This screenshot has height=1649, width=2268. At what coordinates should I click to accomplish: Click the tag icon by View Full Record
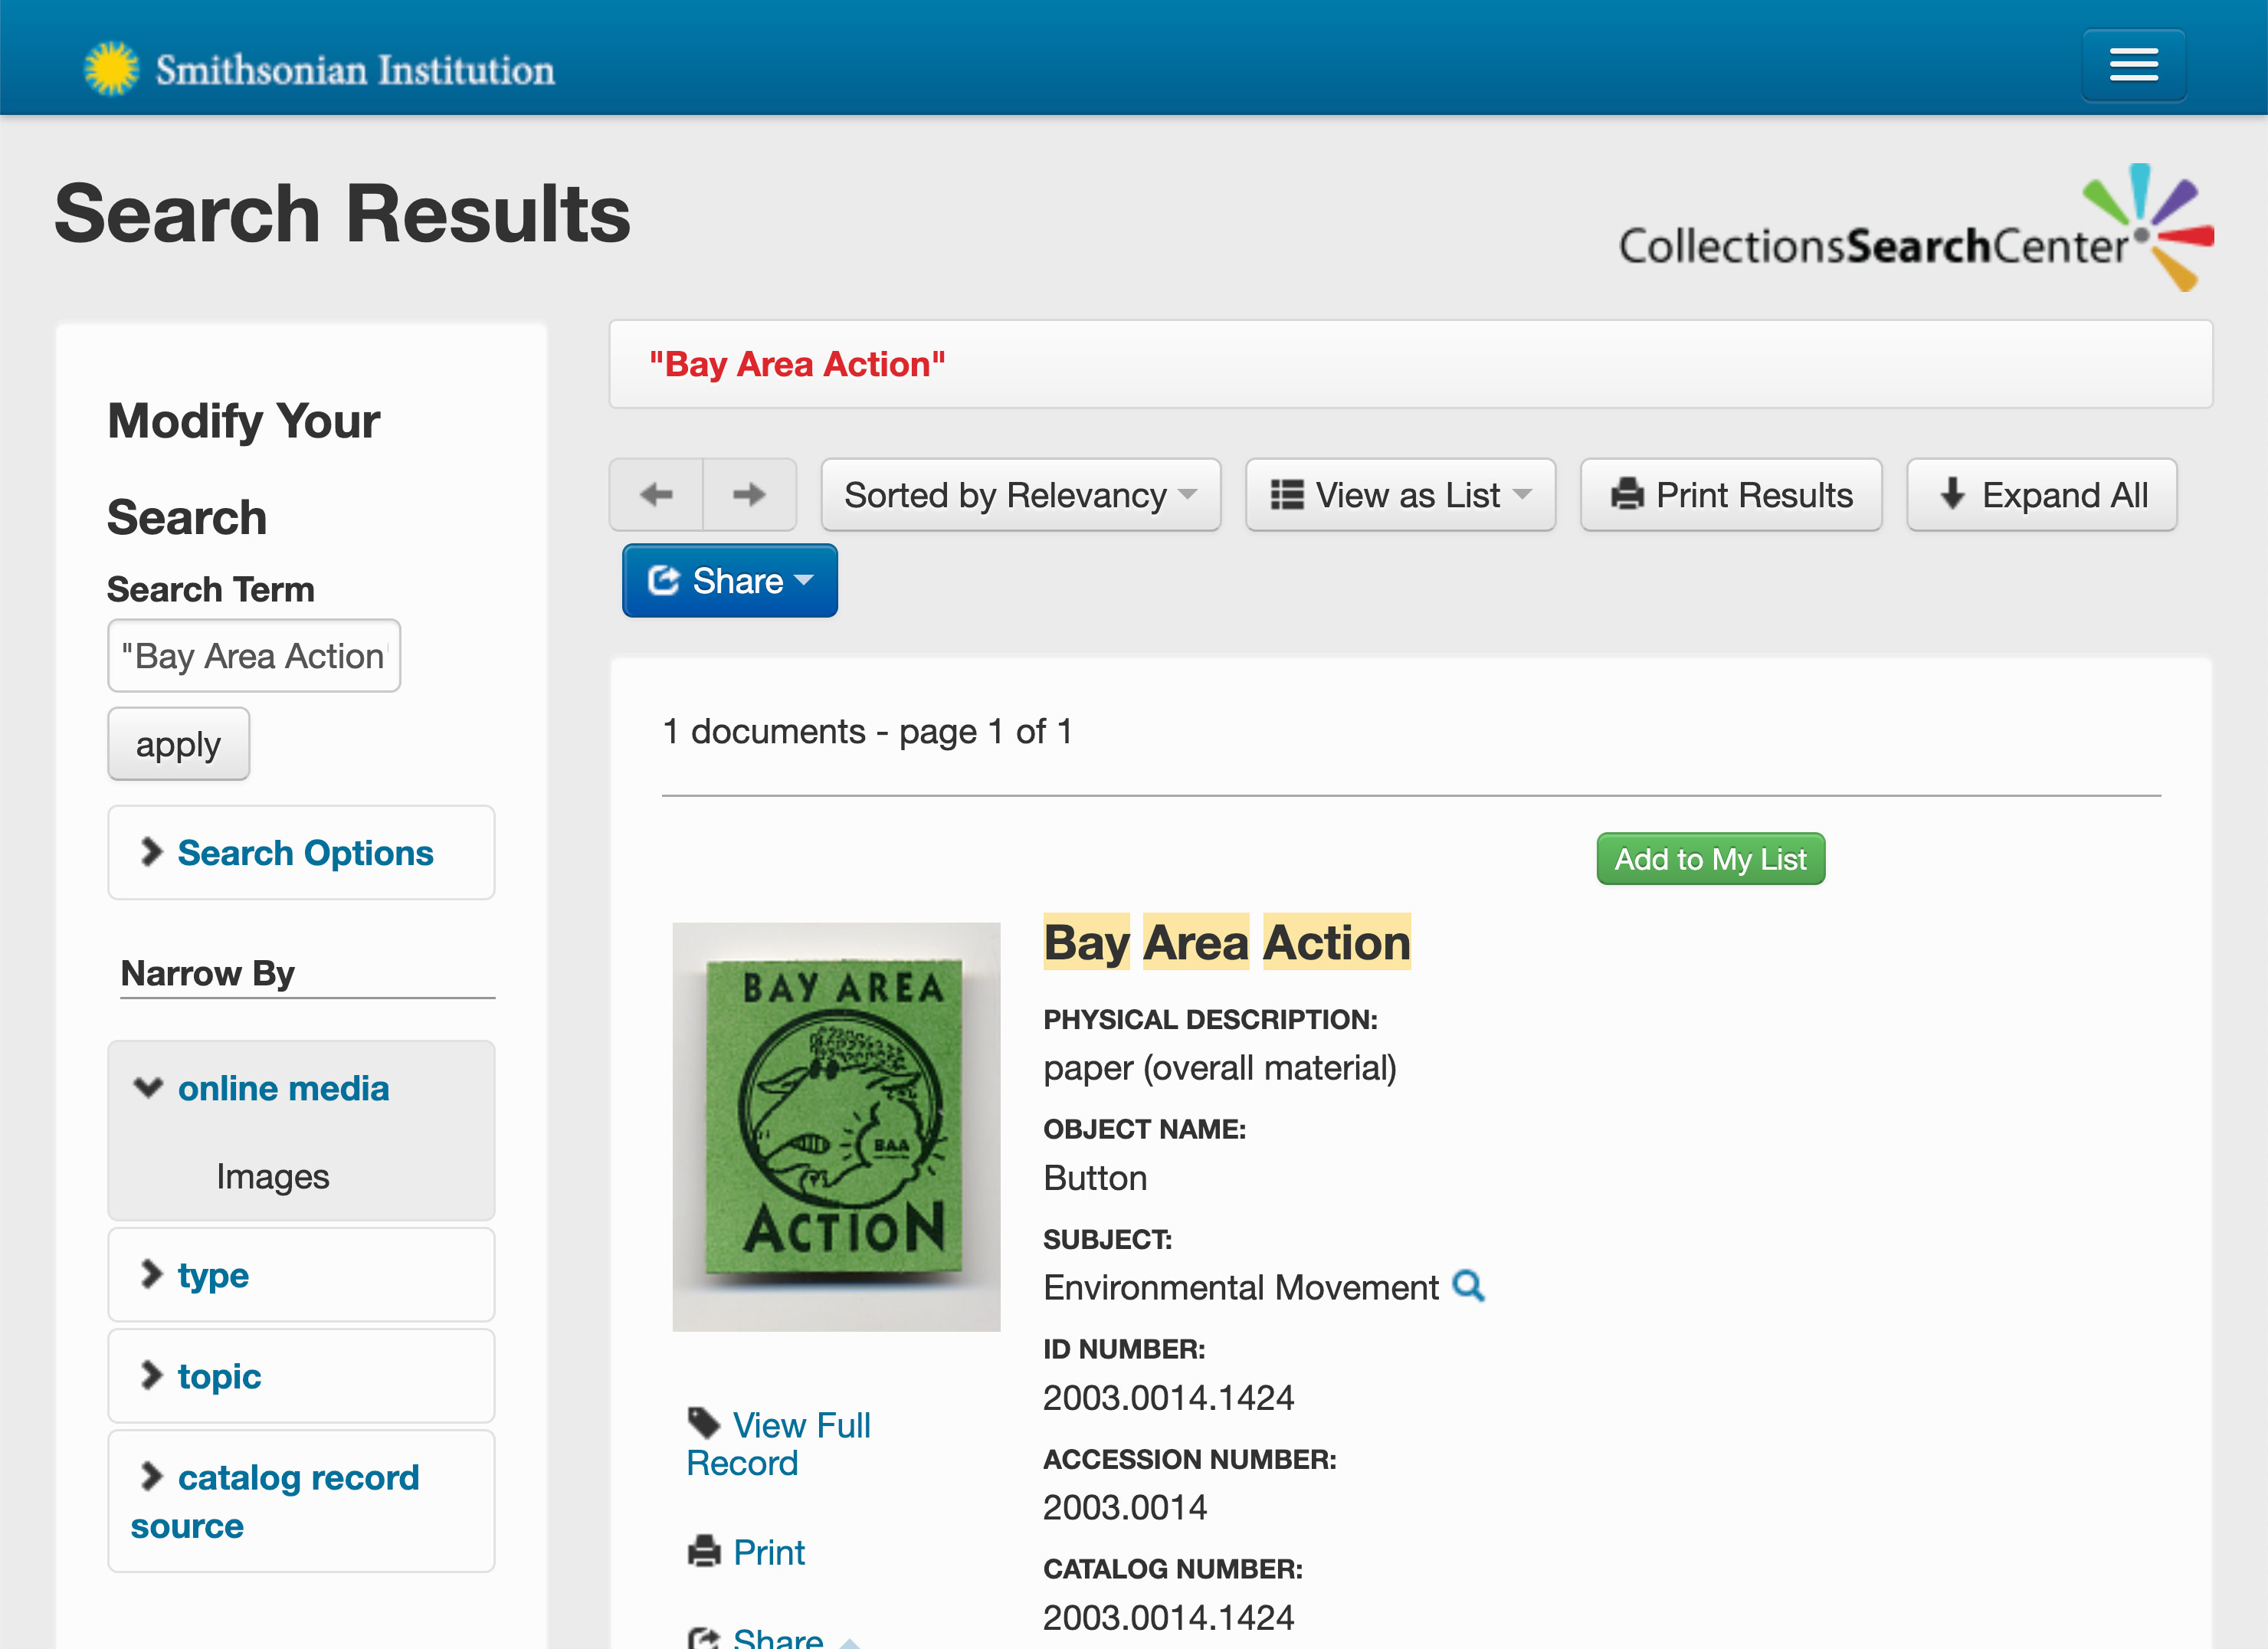[x=704, y=1422]
